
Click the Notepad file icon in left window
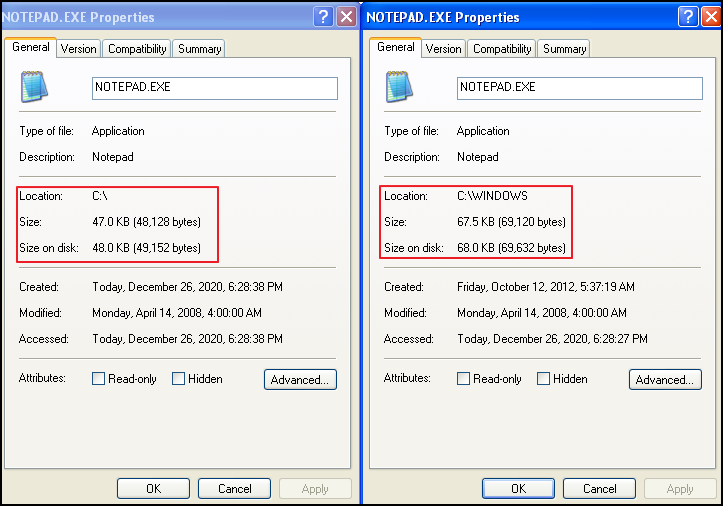tap(34, 87)
